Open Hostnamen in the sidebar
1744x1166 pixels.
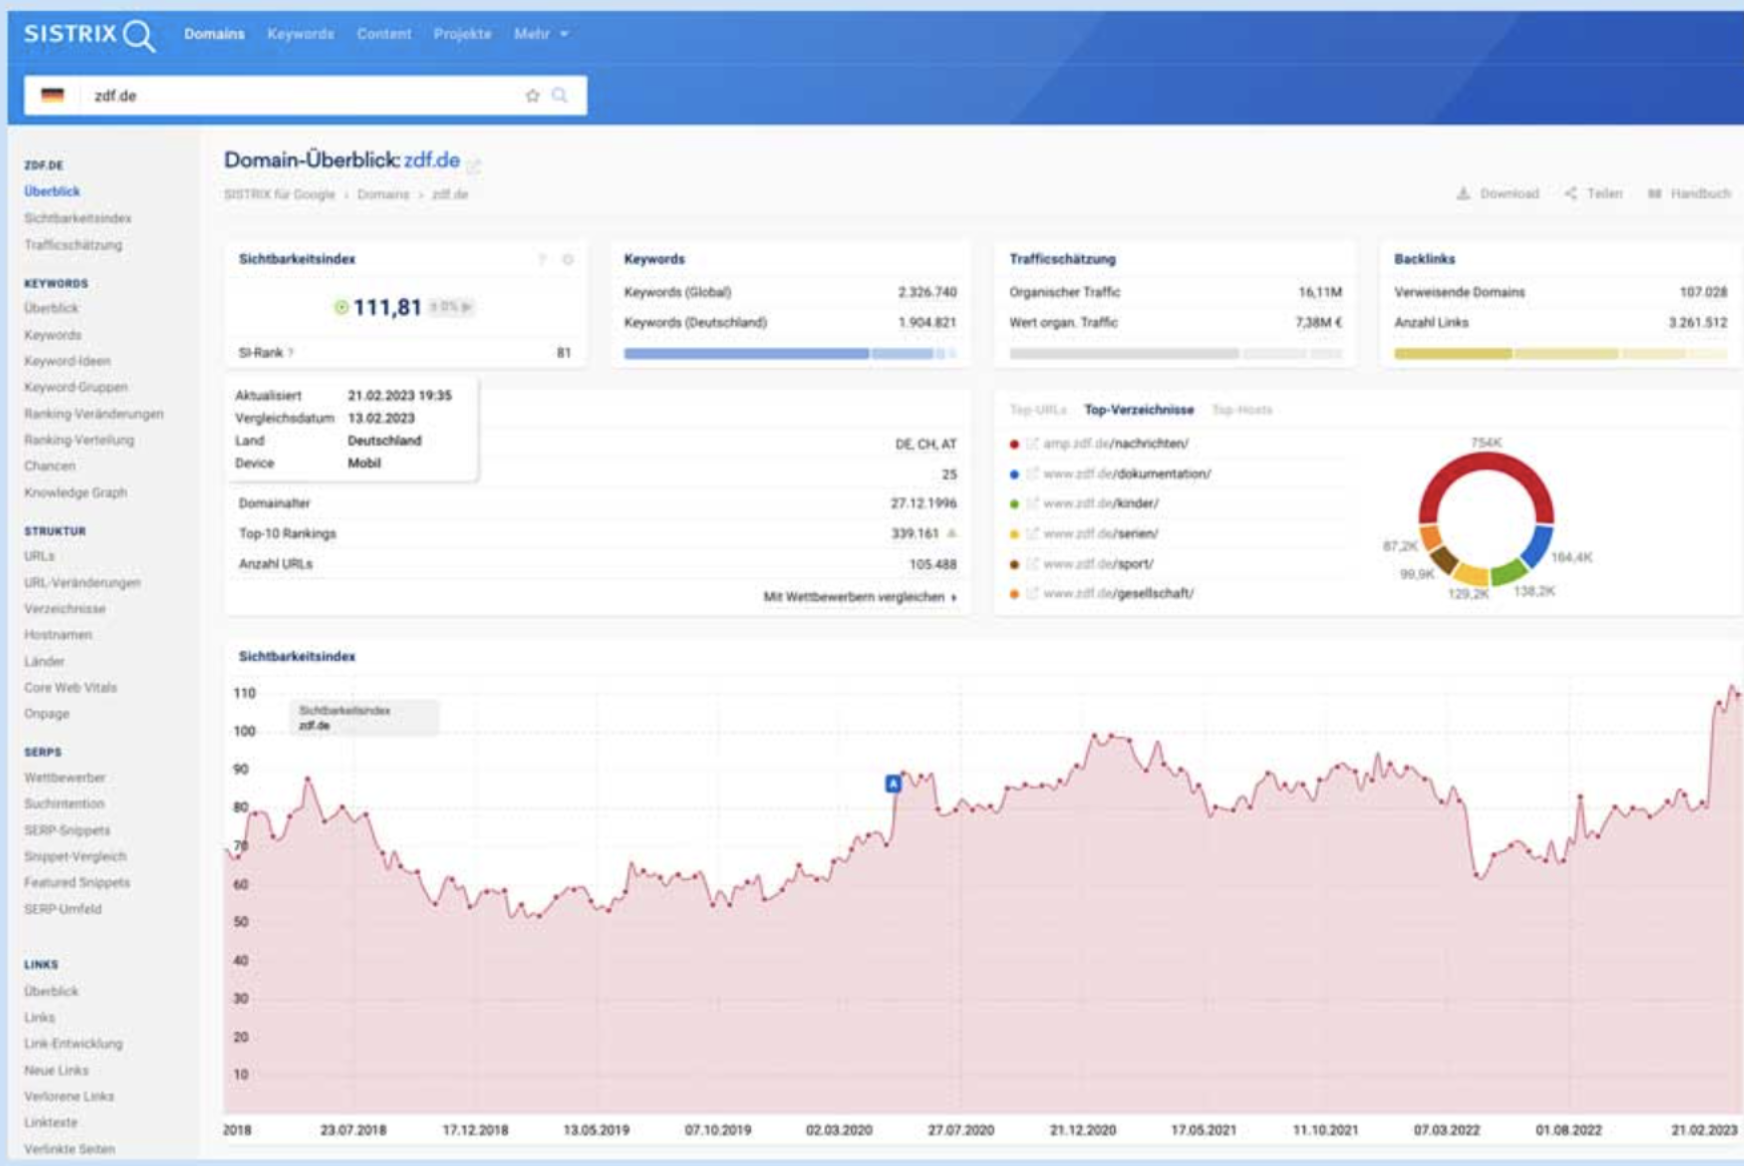coord(58,635)
